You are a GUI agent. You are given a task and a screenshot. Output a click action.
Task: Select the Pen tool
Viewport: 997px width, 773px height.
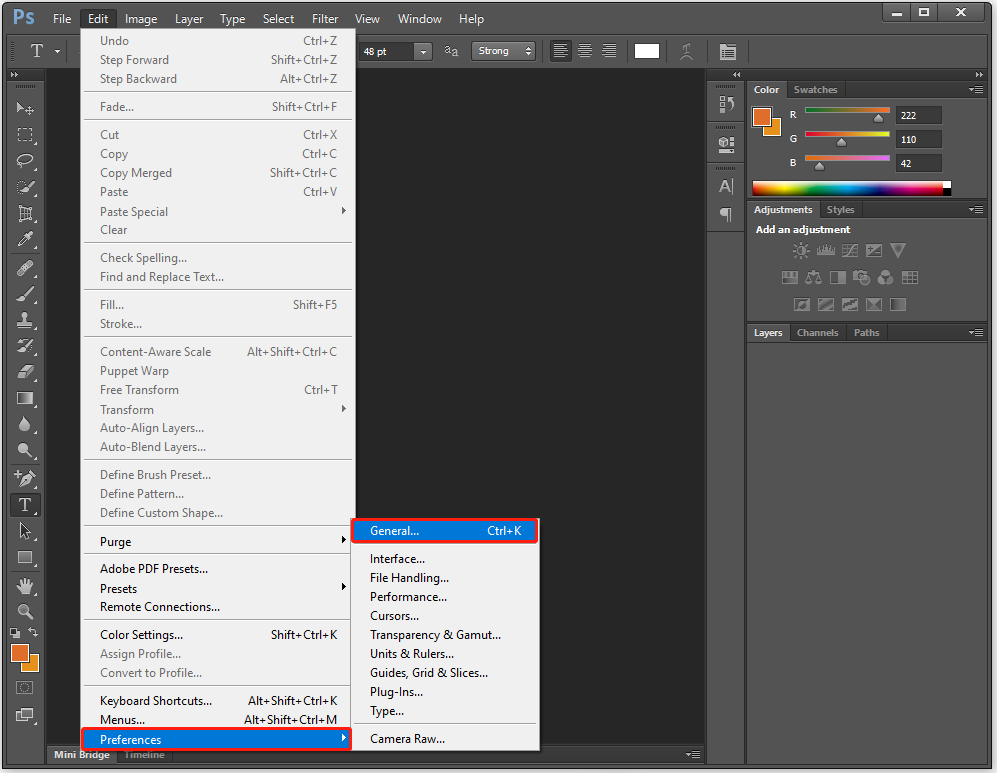tap(25, 478)
